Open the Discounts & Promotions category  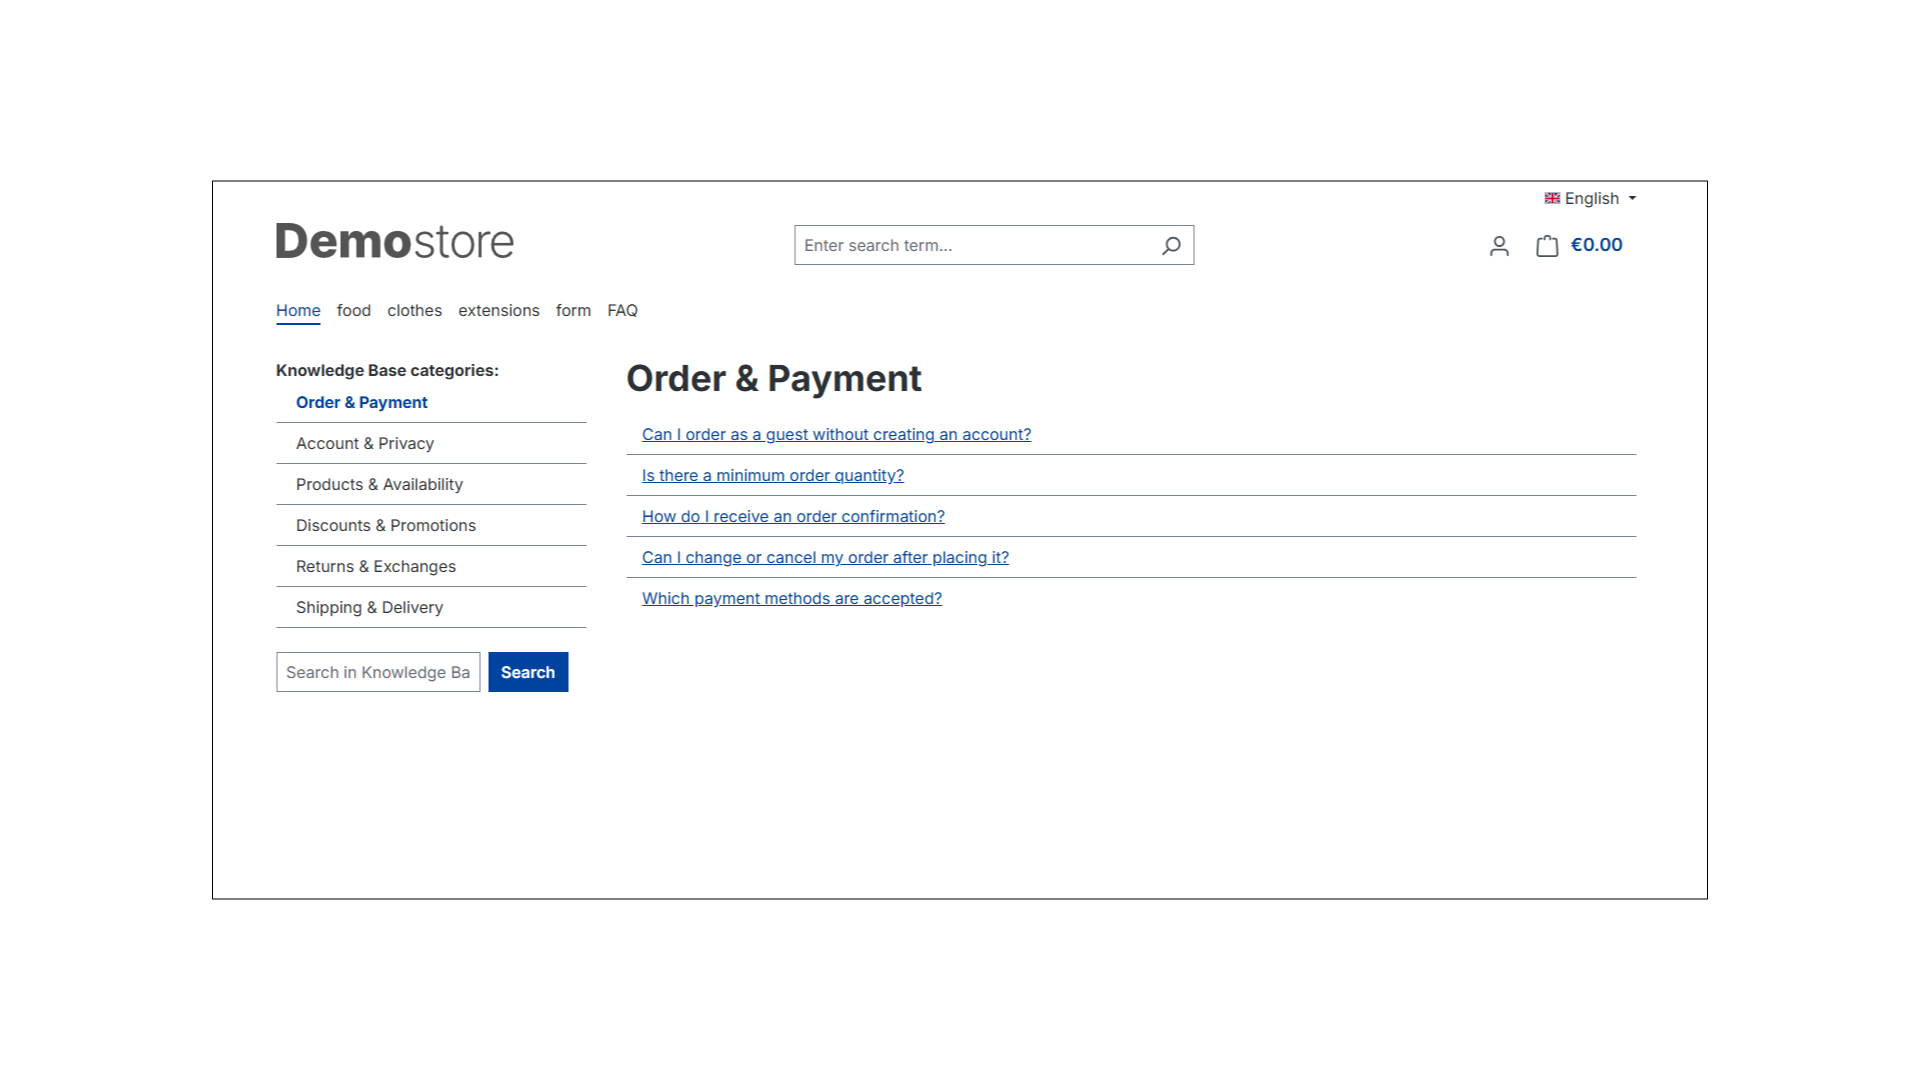(385, 526)
